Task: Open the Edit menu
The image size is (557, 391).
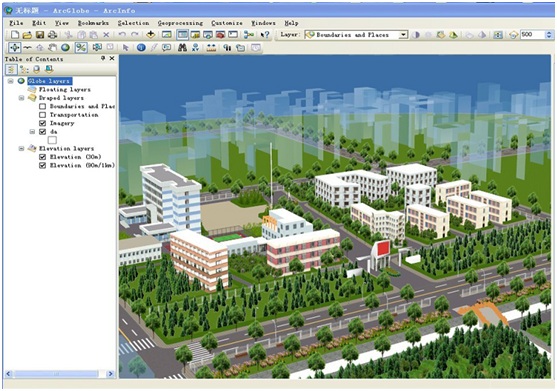Action: pyautogui.click(x=39, y=23)
